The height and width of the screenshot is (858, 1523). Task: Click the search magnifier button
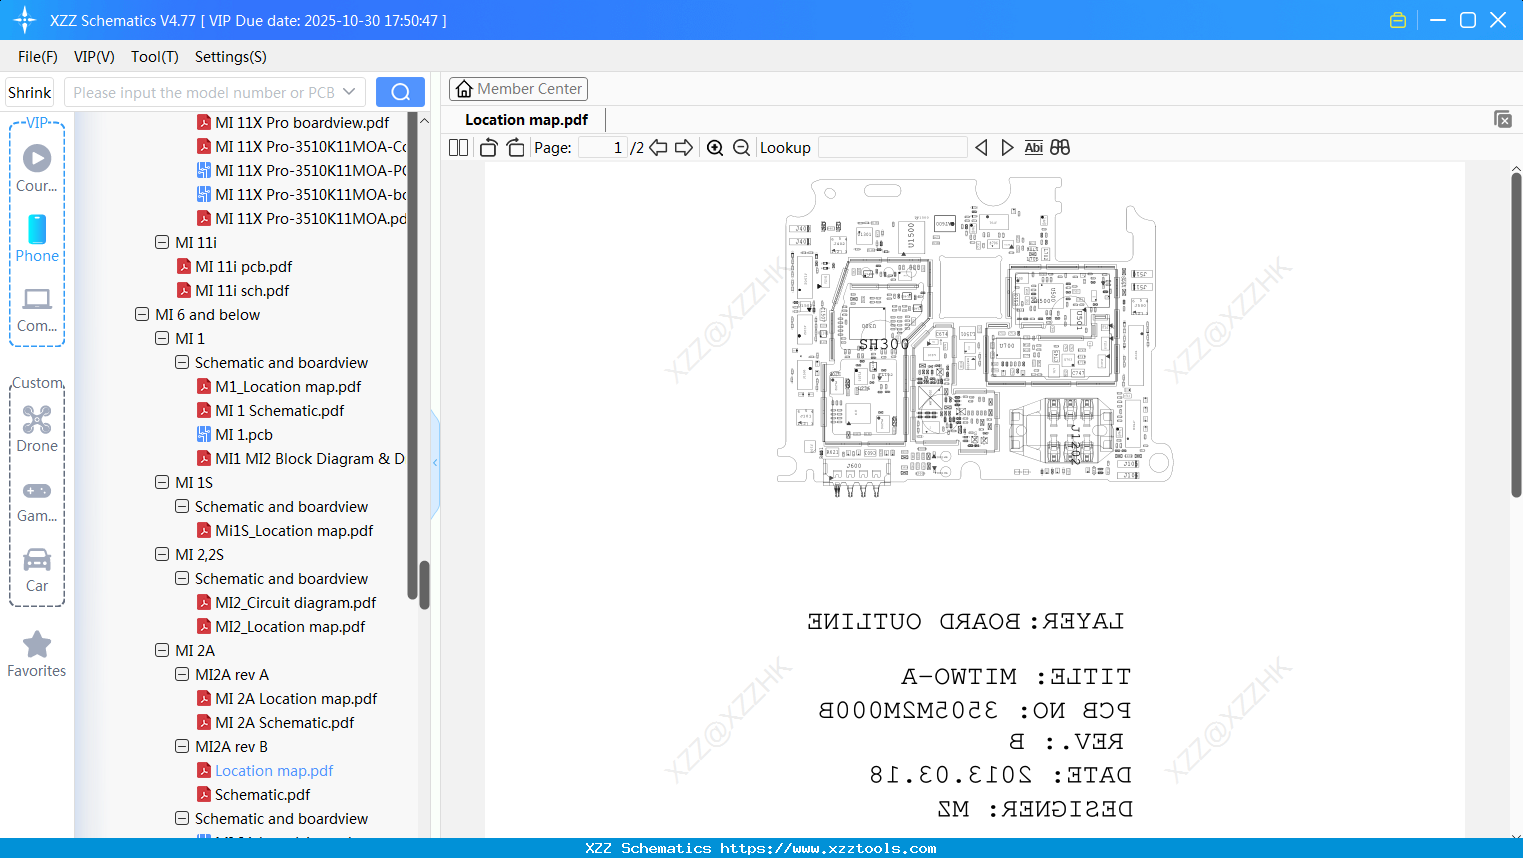coord(400,91)
